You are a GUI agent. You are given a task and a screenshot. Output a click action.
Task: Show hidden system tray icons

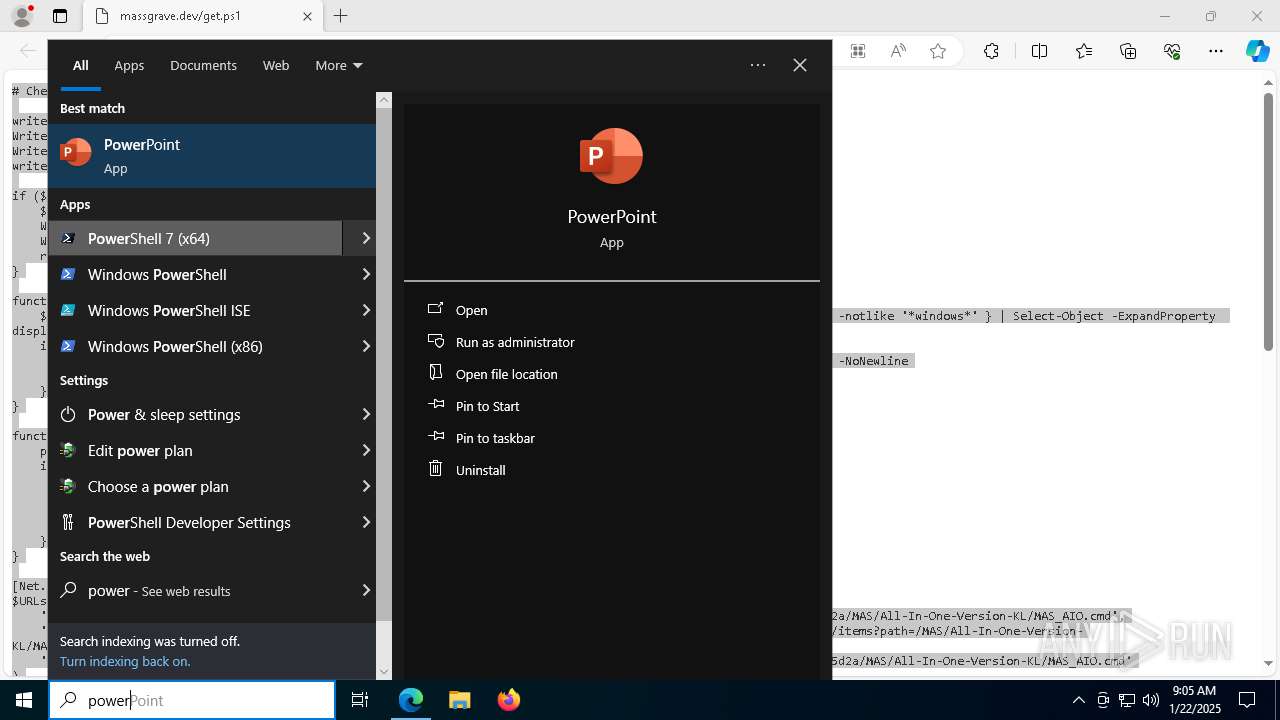coord(1078,700)
